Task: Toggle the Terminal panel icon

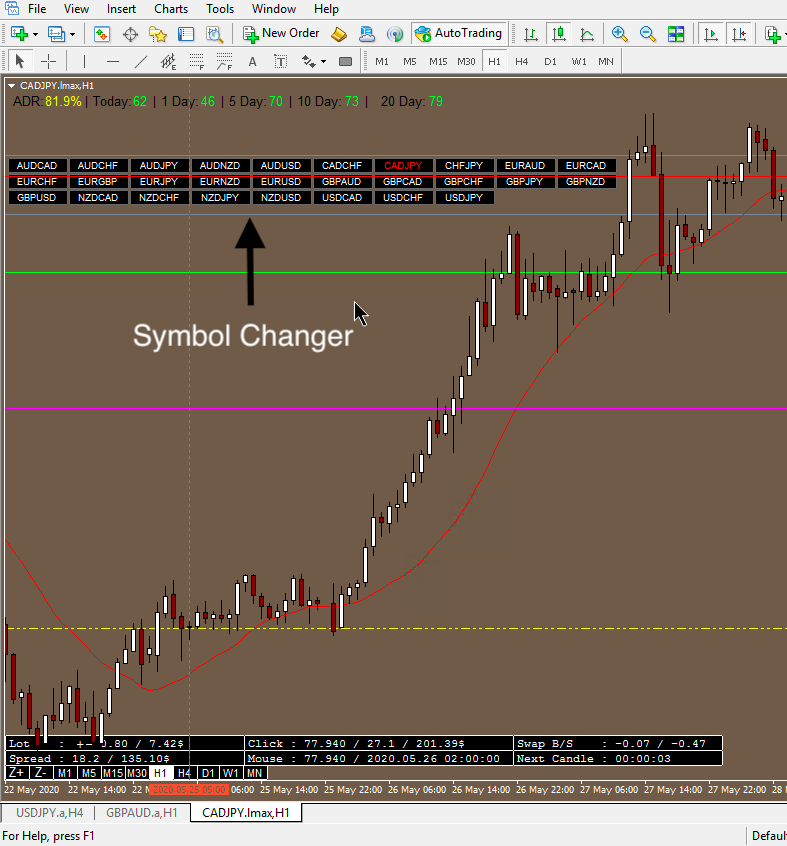Action: click(x=186, y=35)
